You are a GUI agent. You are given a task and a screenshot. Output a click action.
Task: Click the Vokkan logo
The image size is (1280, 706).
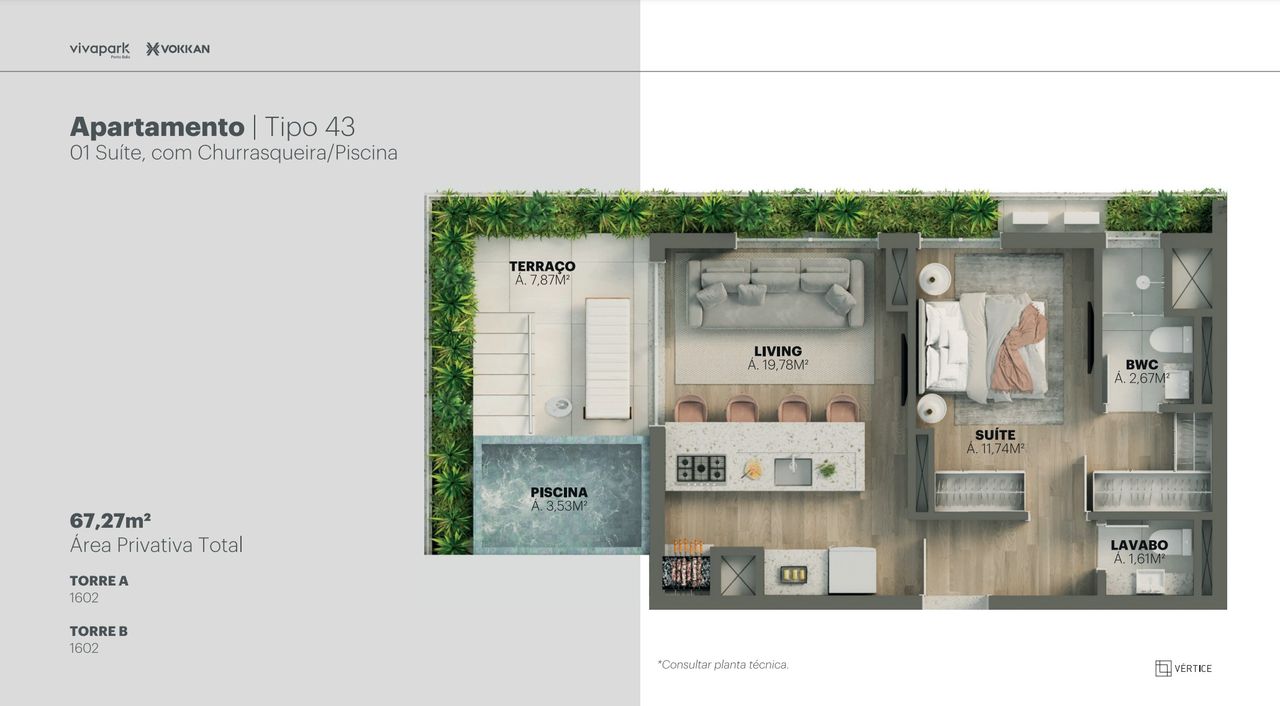click(x=178, y=49)
